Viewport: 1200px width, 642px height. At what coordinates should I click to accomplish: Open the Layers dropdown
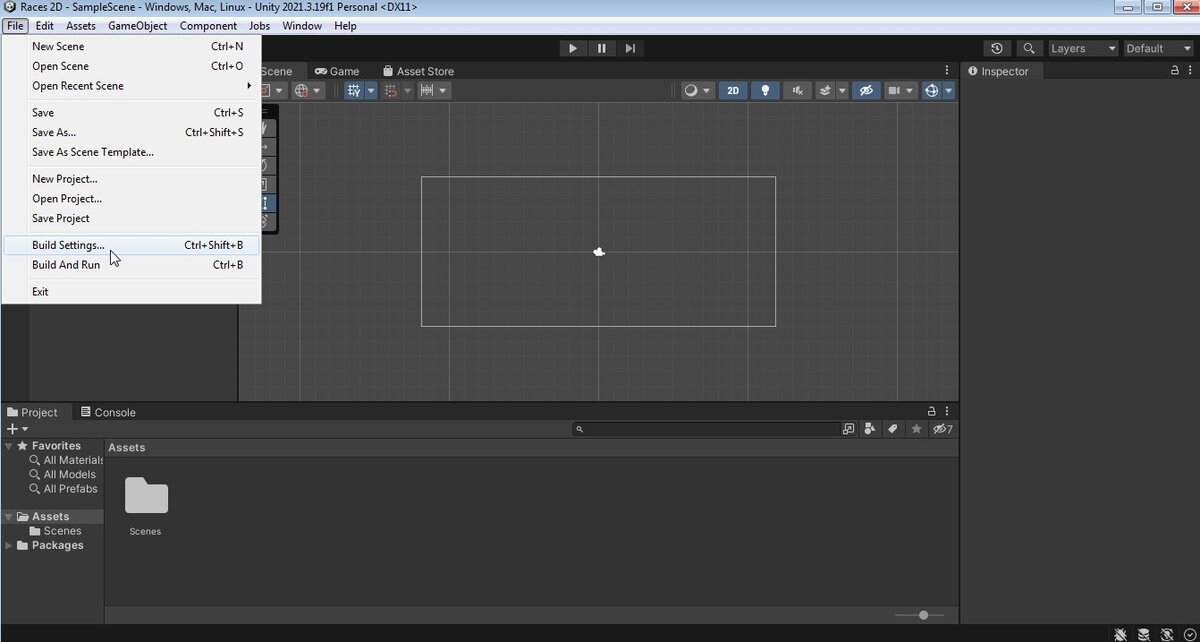1083,48
